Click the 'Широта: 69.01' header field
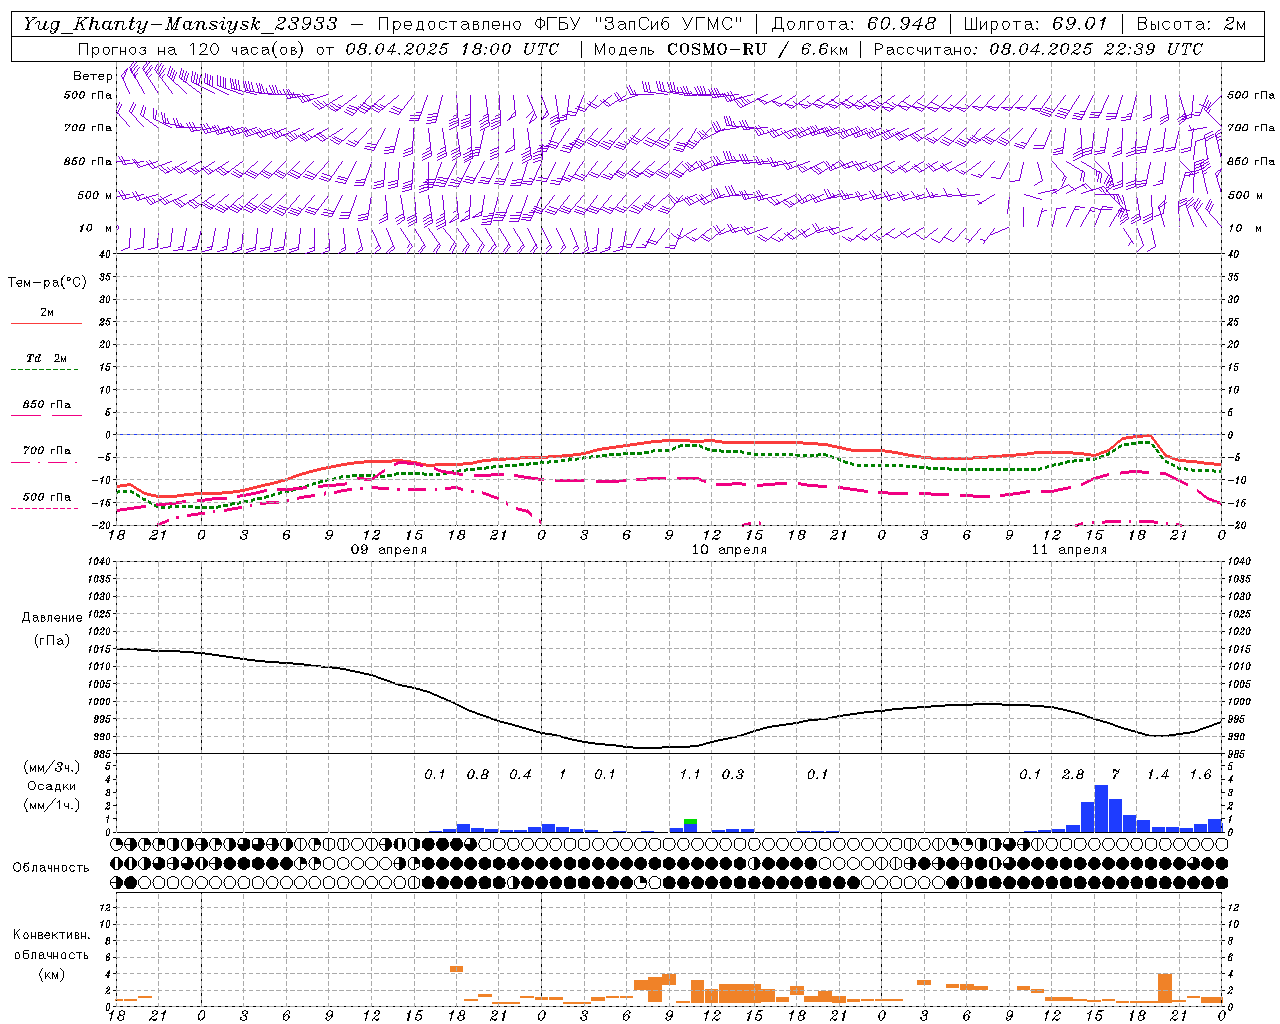This screenshot has height=1024, width=1280. tap(1035, 24)
